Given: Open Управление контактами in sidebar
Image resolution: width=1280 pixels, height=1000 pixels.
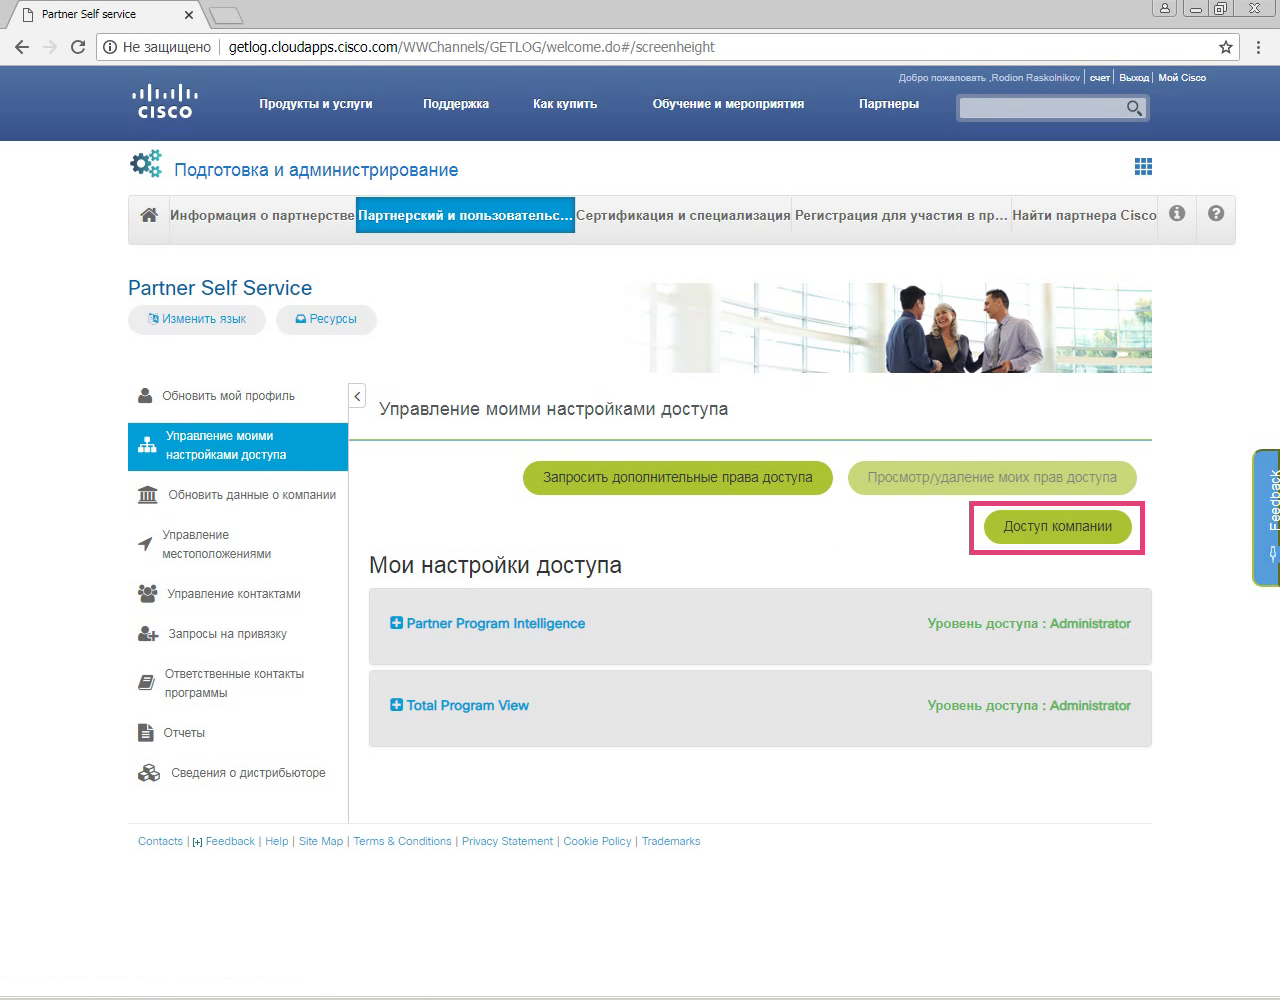Looking at the screenshot, I should [x=219, y=594].
